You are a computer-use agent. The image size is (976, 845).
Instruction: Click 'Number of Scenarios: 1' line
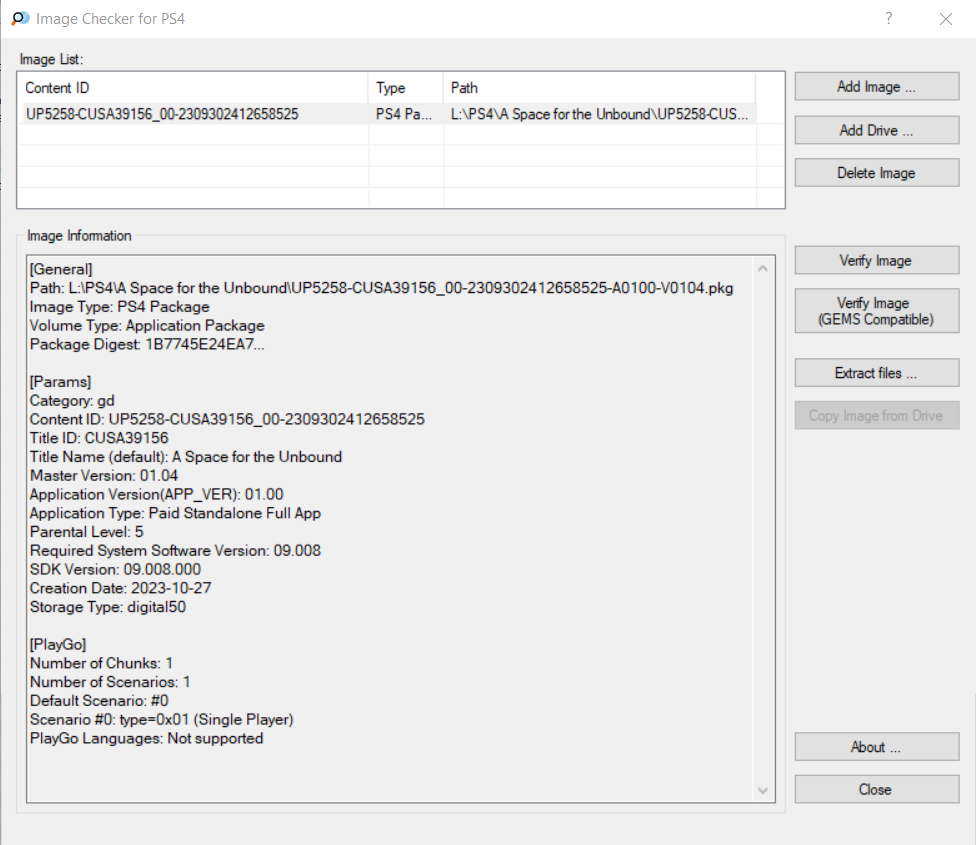pos(110,682)
